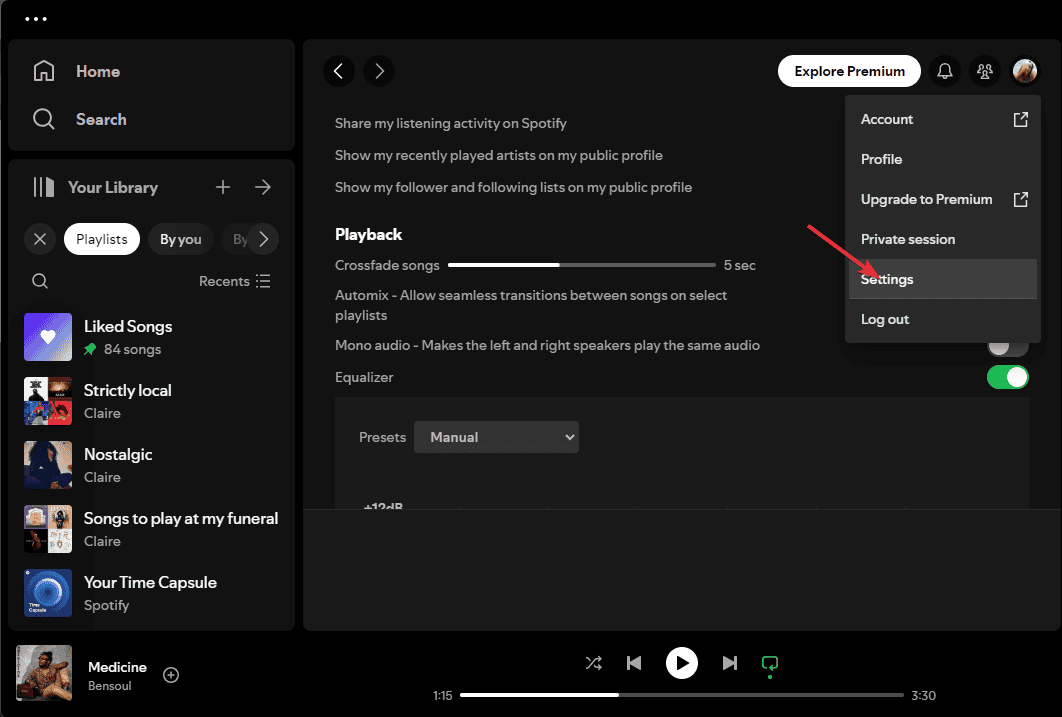Open the artist Bensoul link

click(110, 686)
